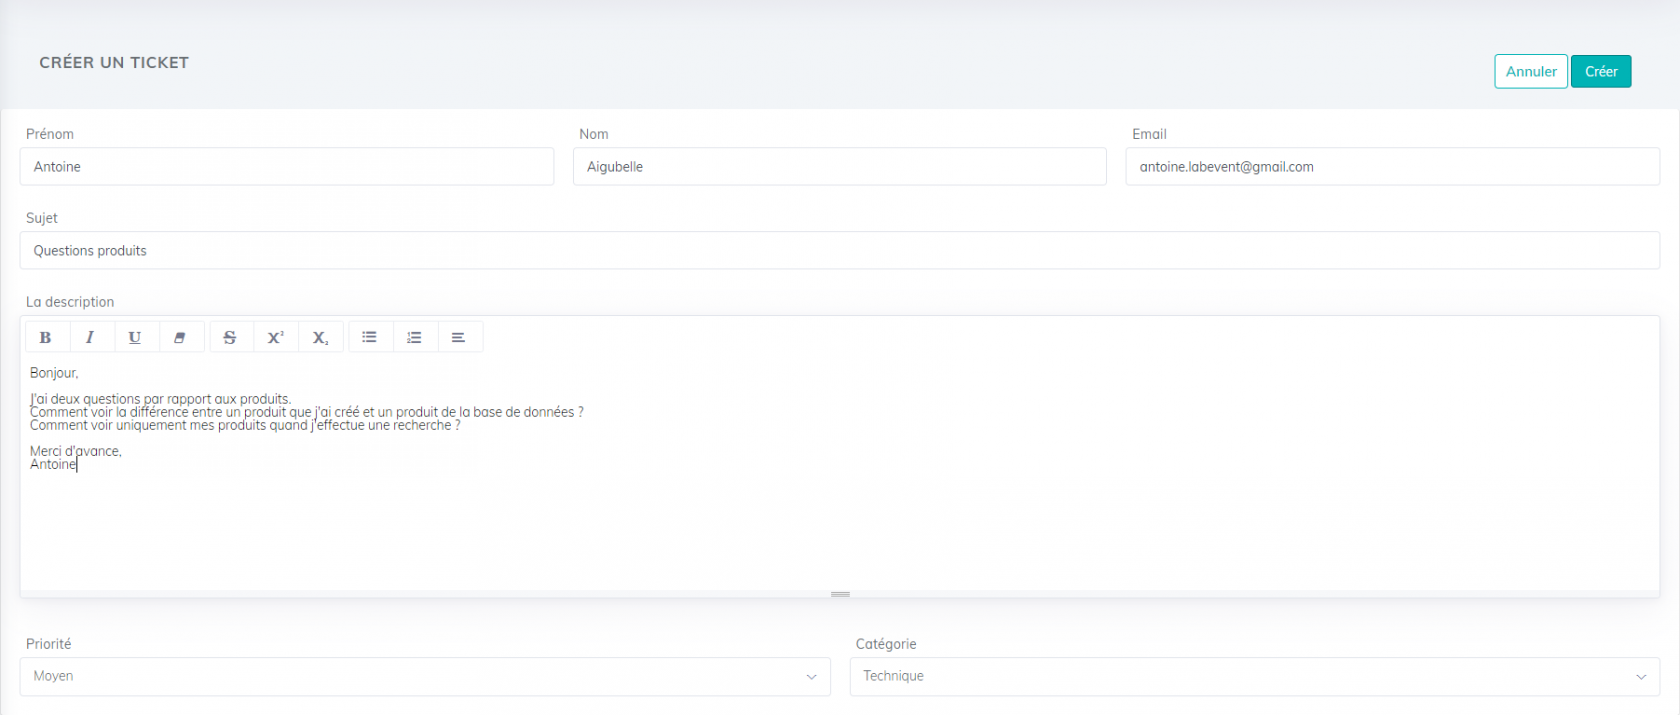The width and height of the screenshot is (1680, 715).
Task: Grab the description editor resize handle
Action: [x=840, y=594]
